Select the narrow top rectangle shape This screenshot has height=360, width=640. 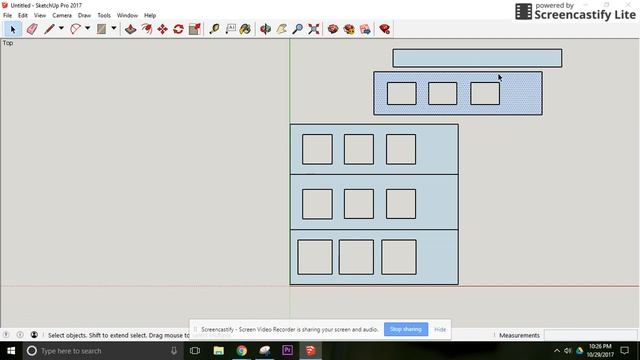point(477,58)
